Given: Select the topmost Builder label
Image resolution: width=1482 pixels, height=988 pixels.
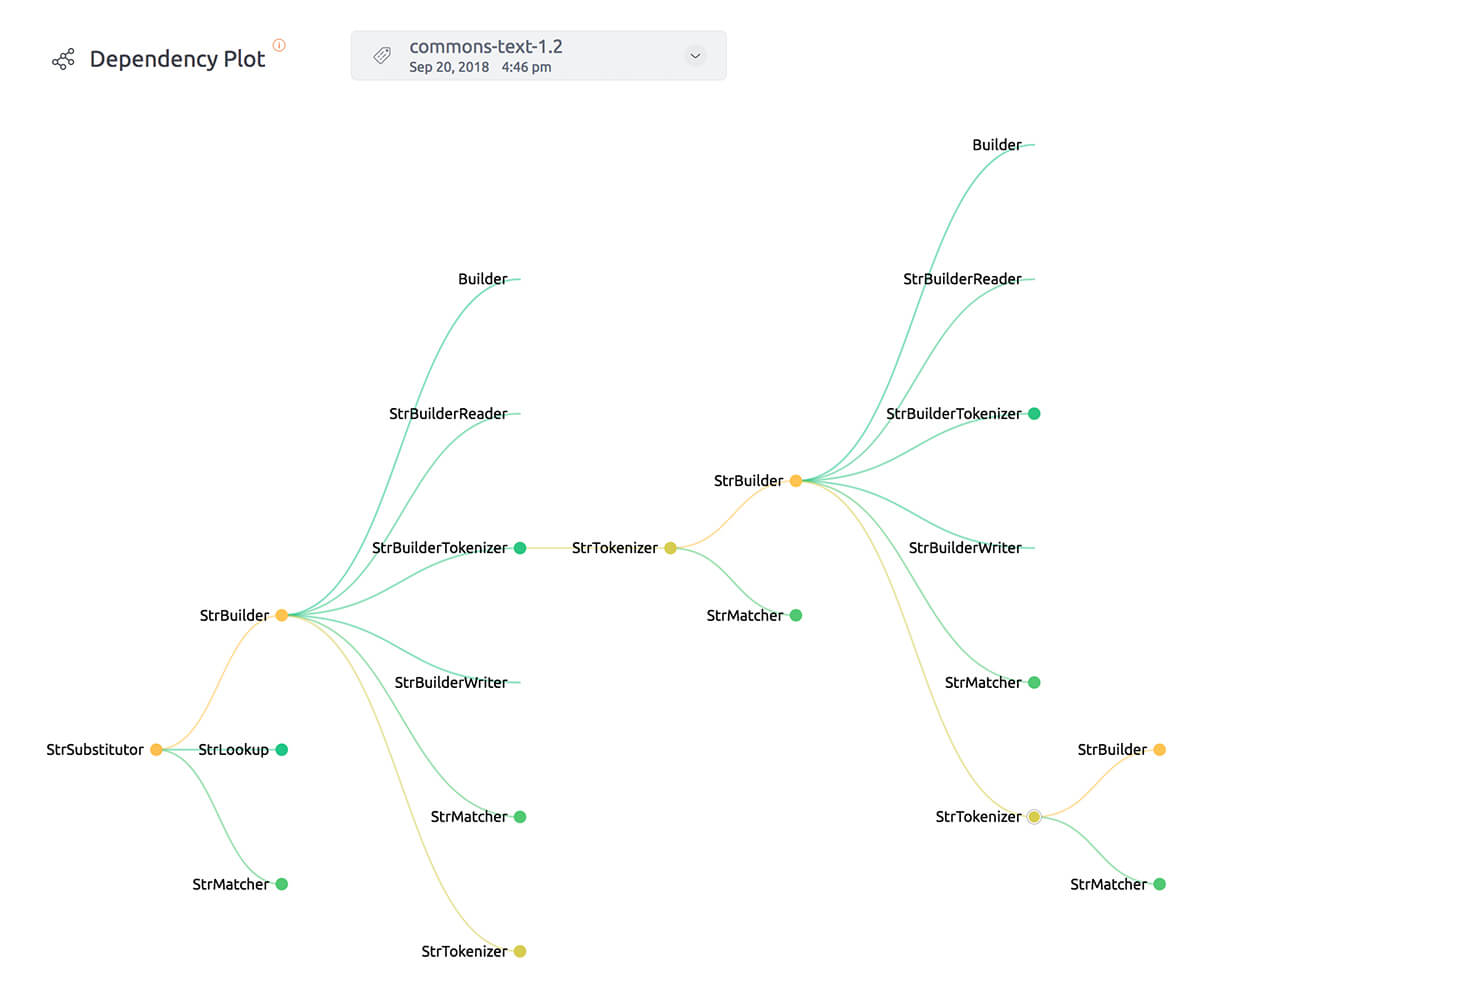Looking at the screenshot, I should [996, 145].
